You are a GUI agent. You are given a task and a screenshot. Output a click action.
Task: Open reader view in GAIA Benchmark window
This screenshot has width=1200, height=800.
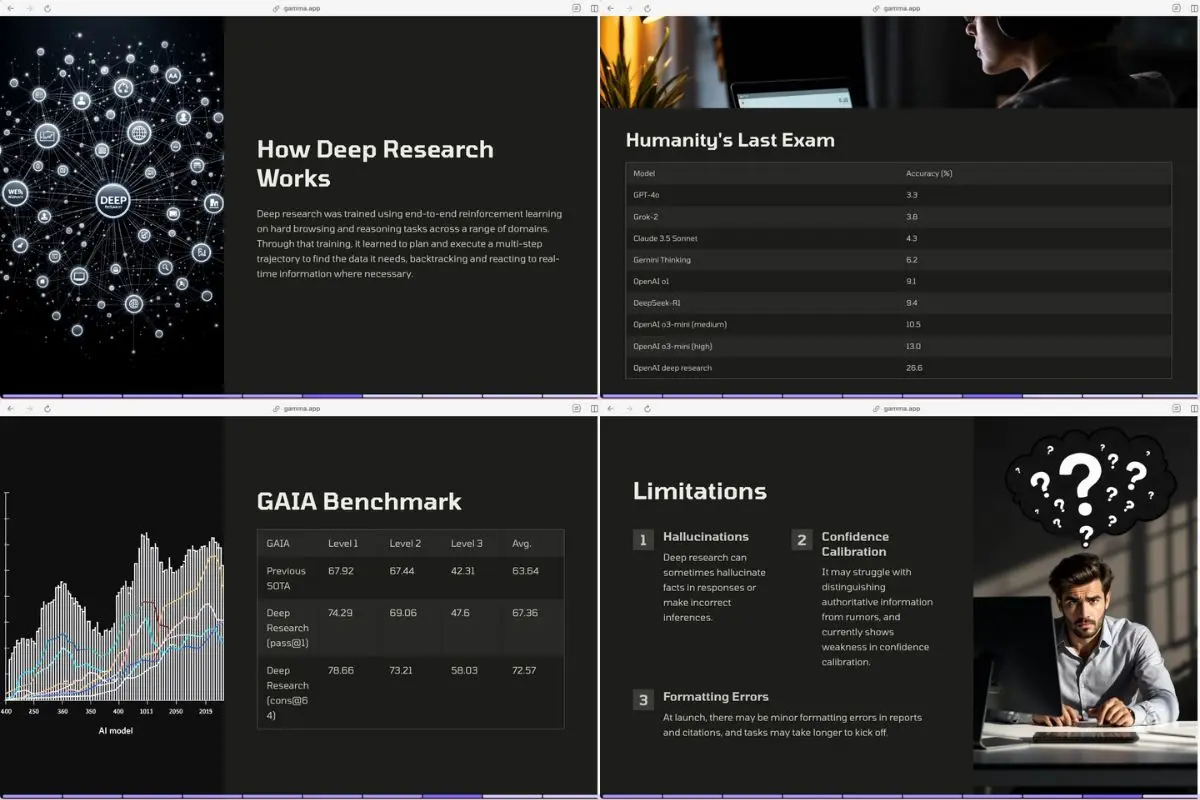pyautogui.click(x=576, y=408)
